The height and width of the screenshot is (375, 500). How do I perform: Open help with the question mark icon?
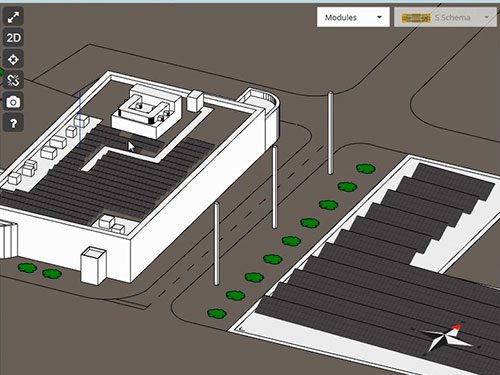coord(13,124)
